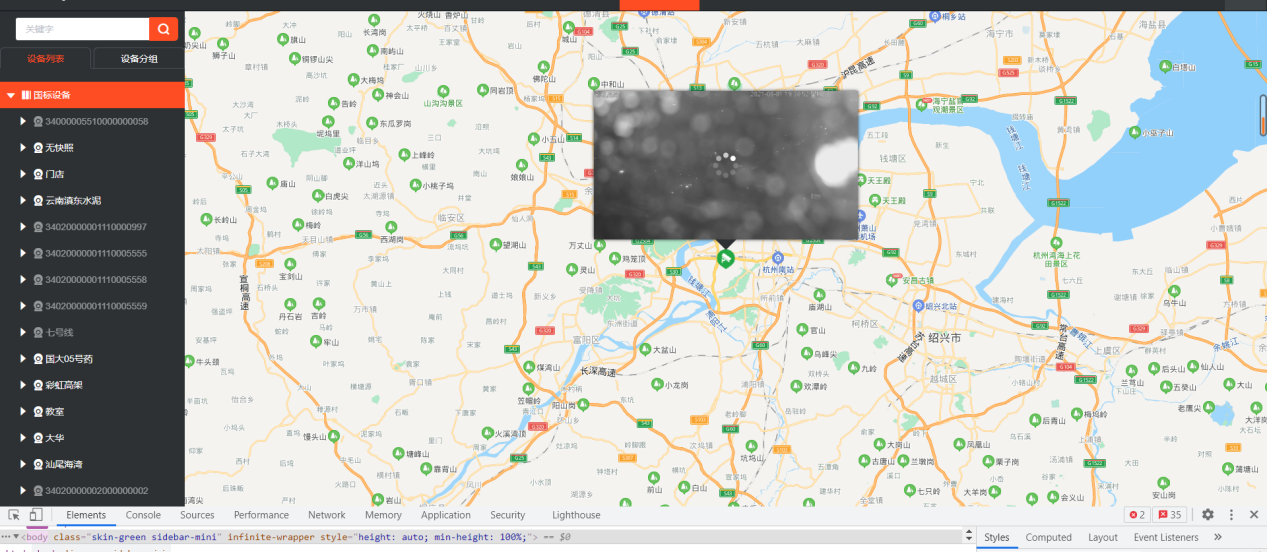Activate DevTools element inspector icon

click(15, 515)
